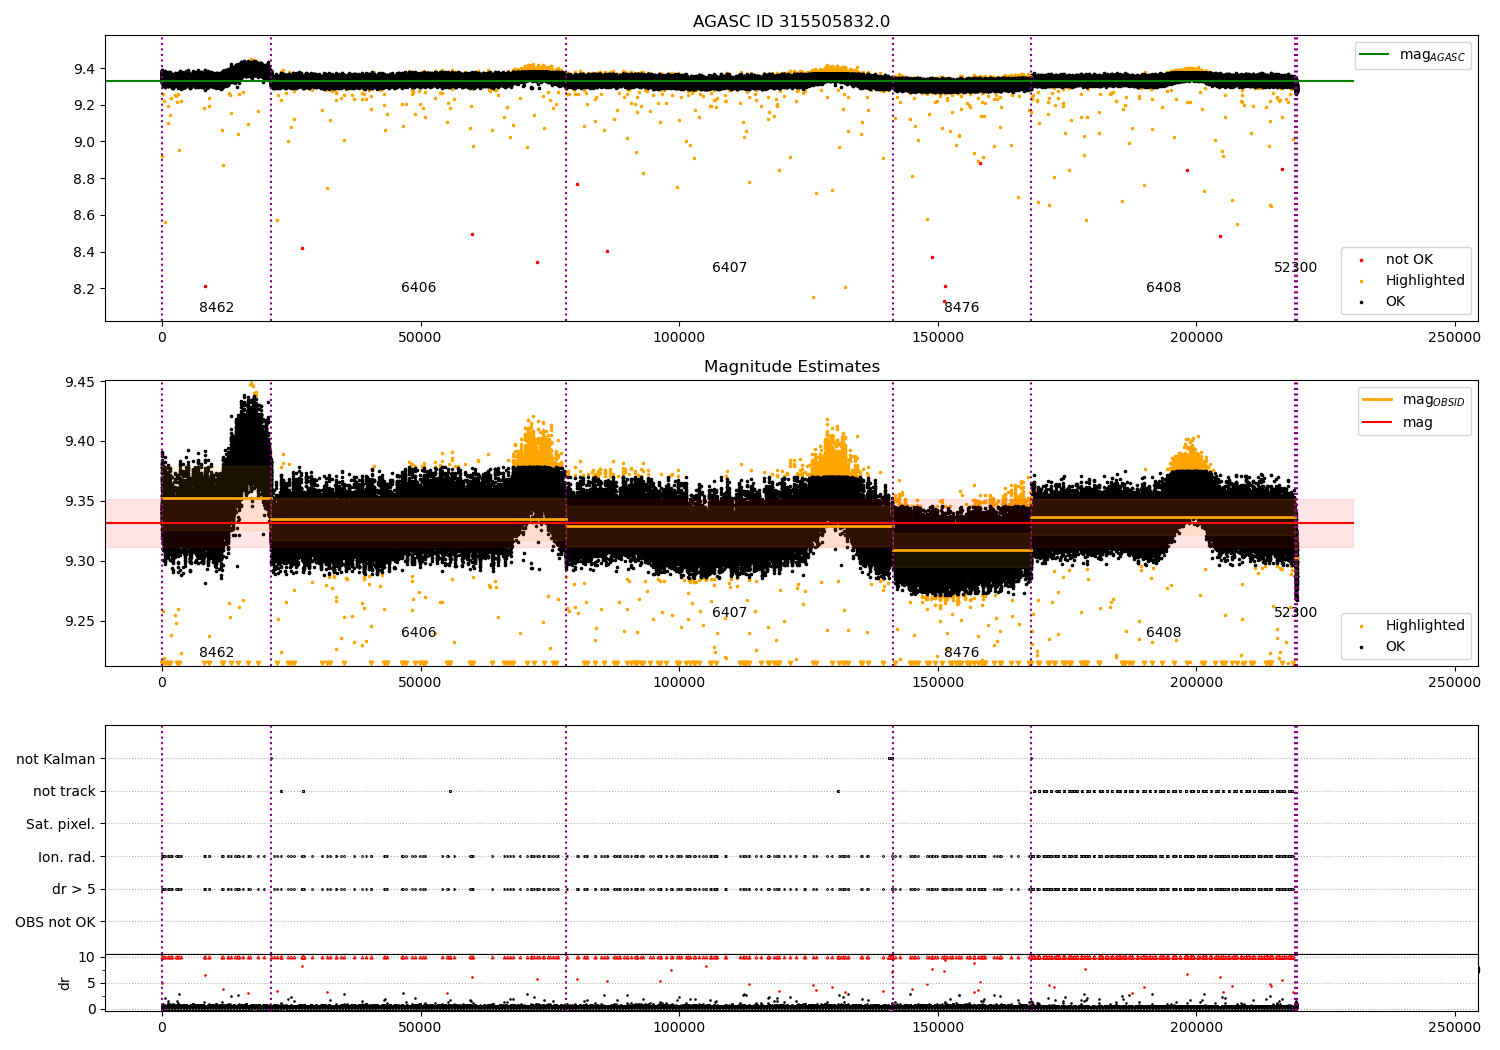Select the Magnitude Estimates panel title

tap(791, 367)
